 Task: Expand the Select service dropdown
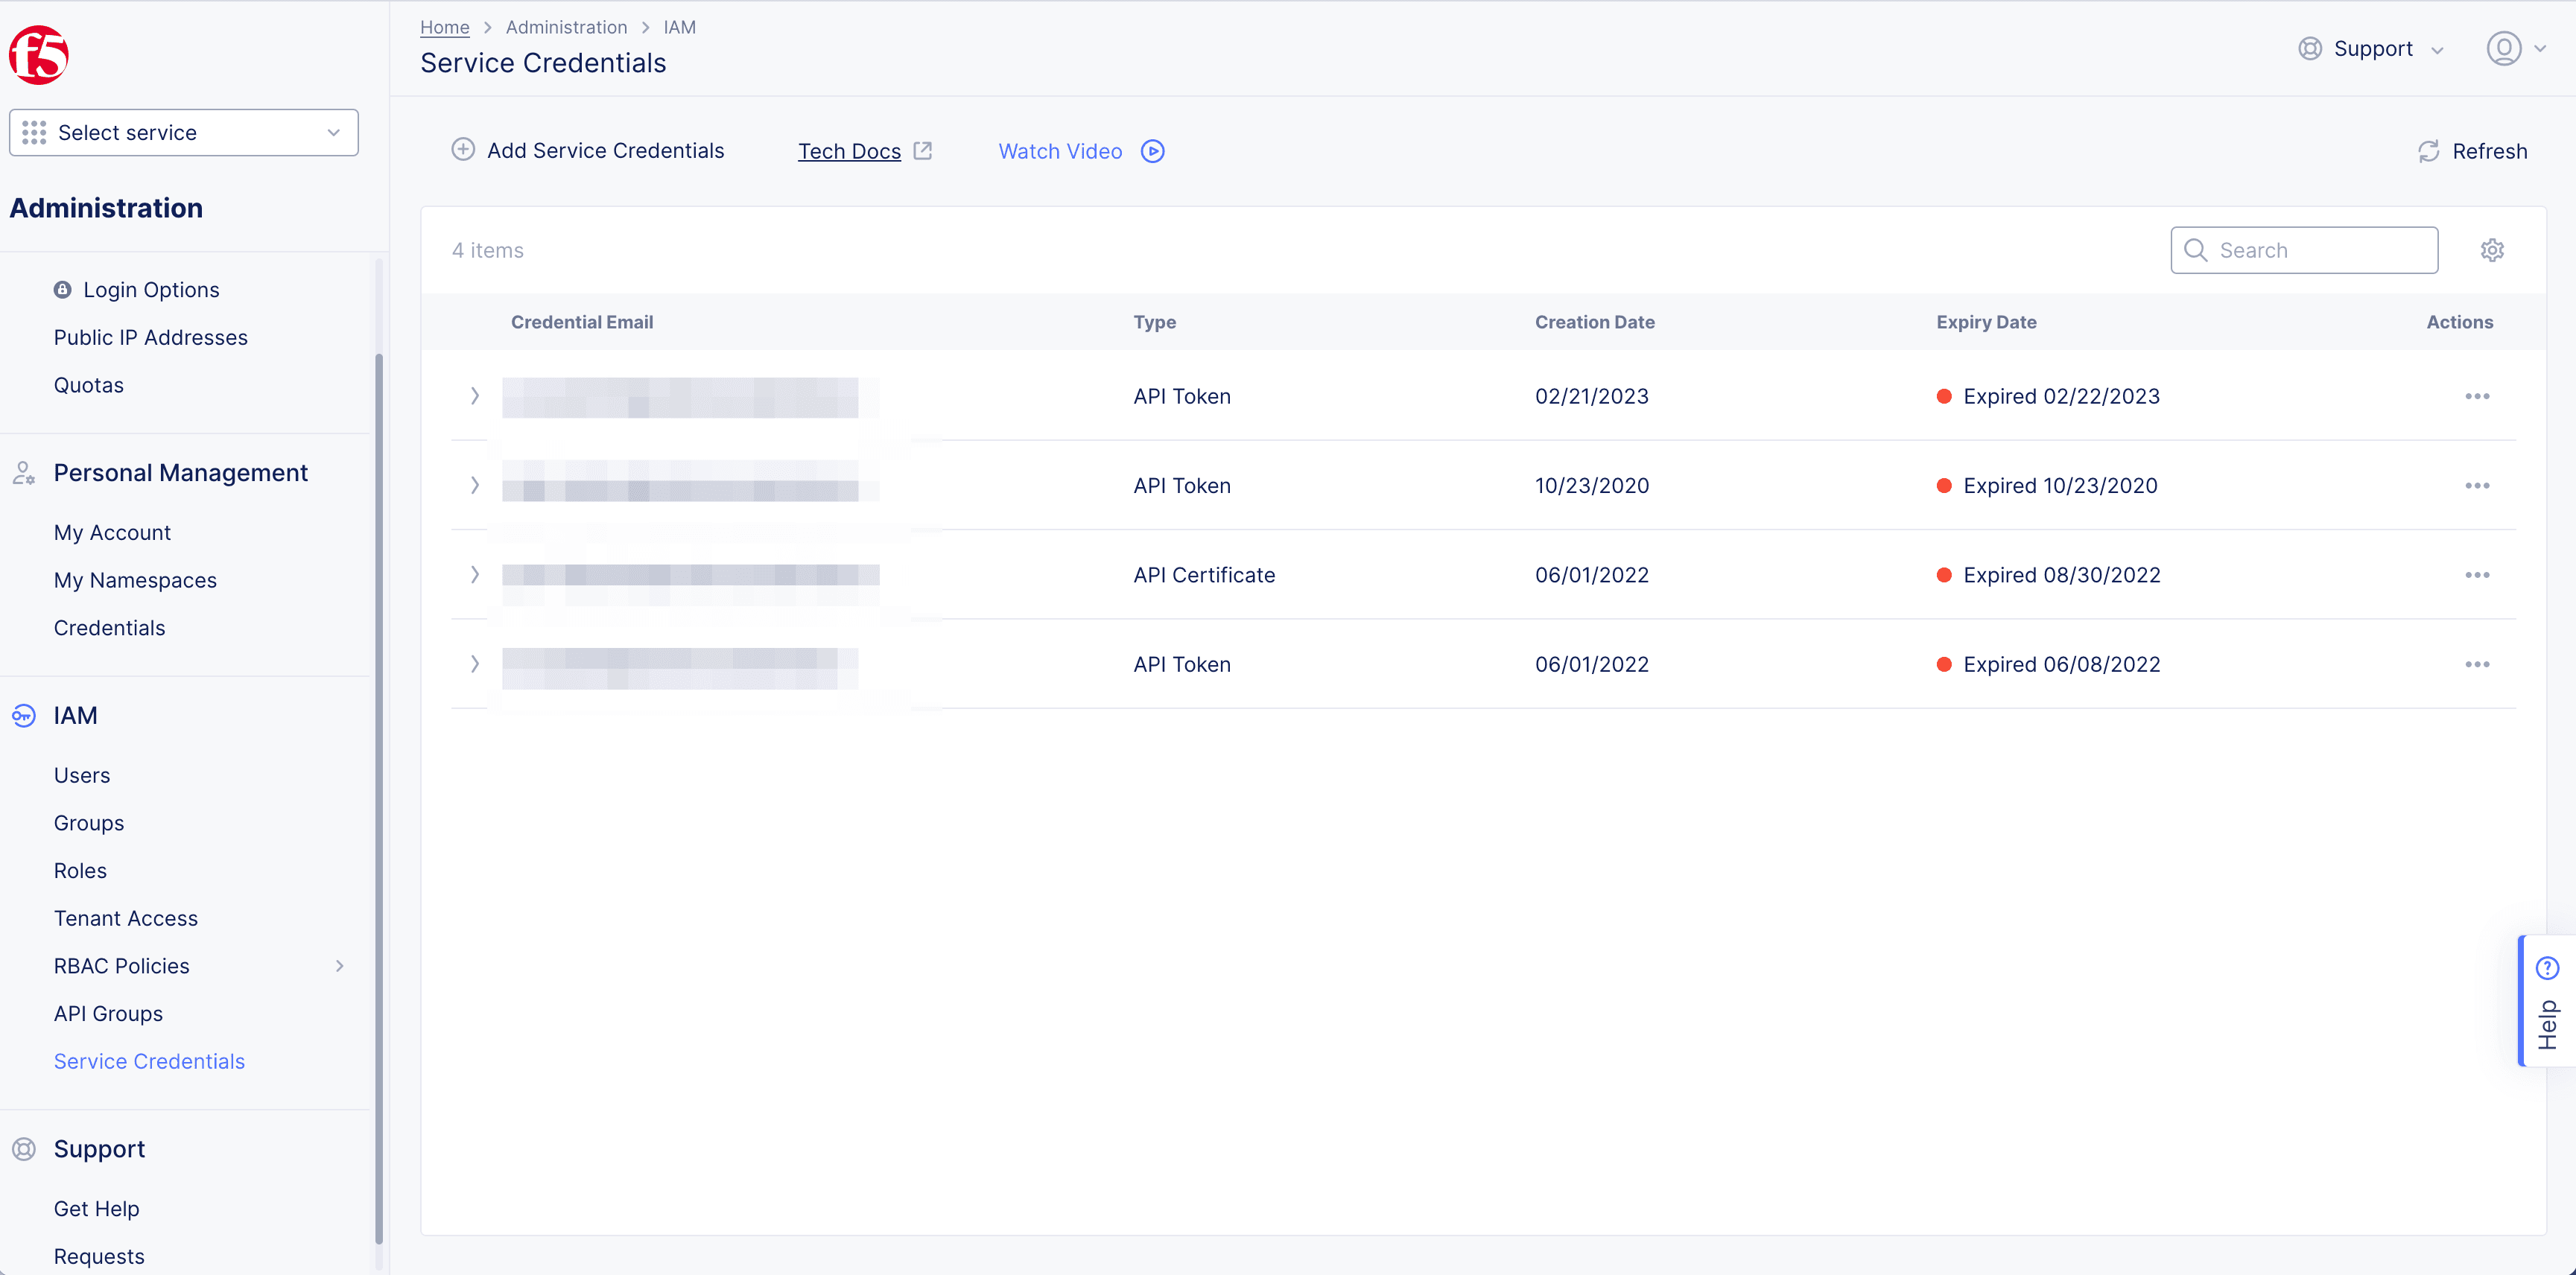(x=184, y=131)
